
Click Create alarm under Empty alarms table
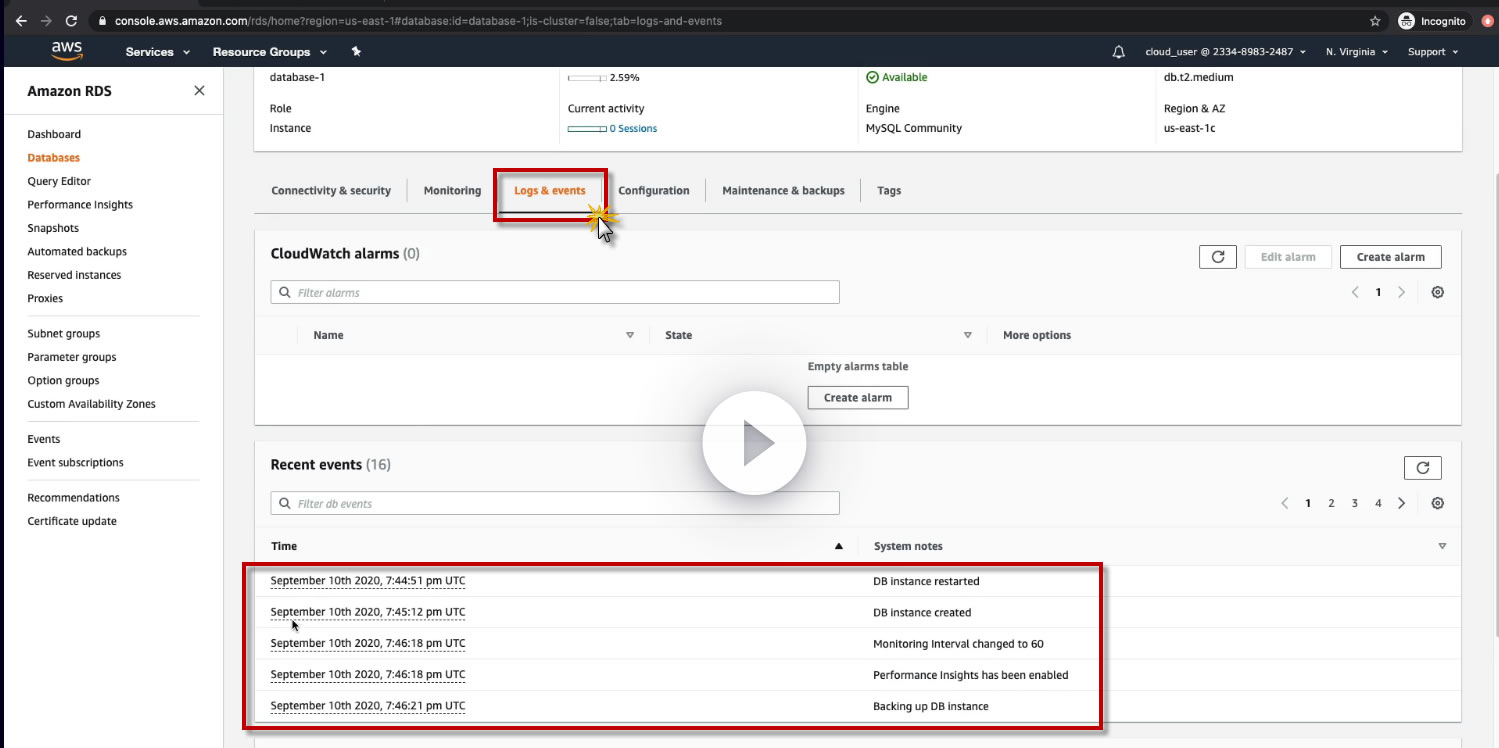coord(857,398)
